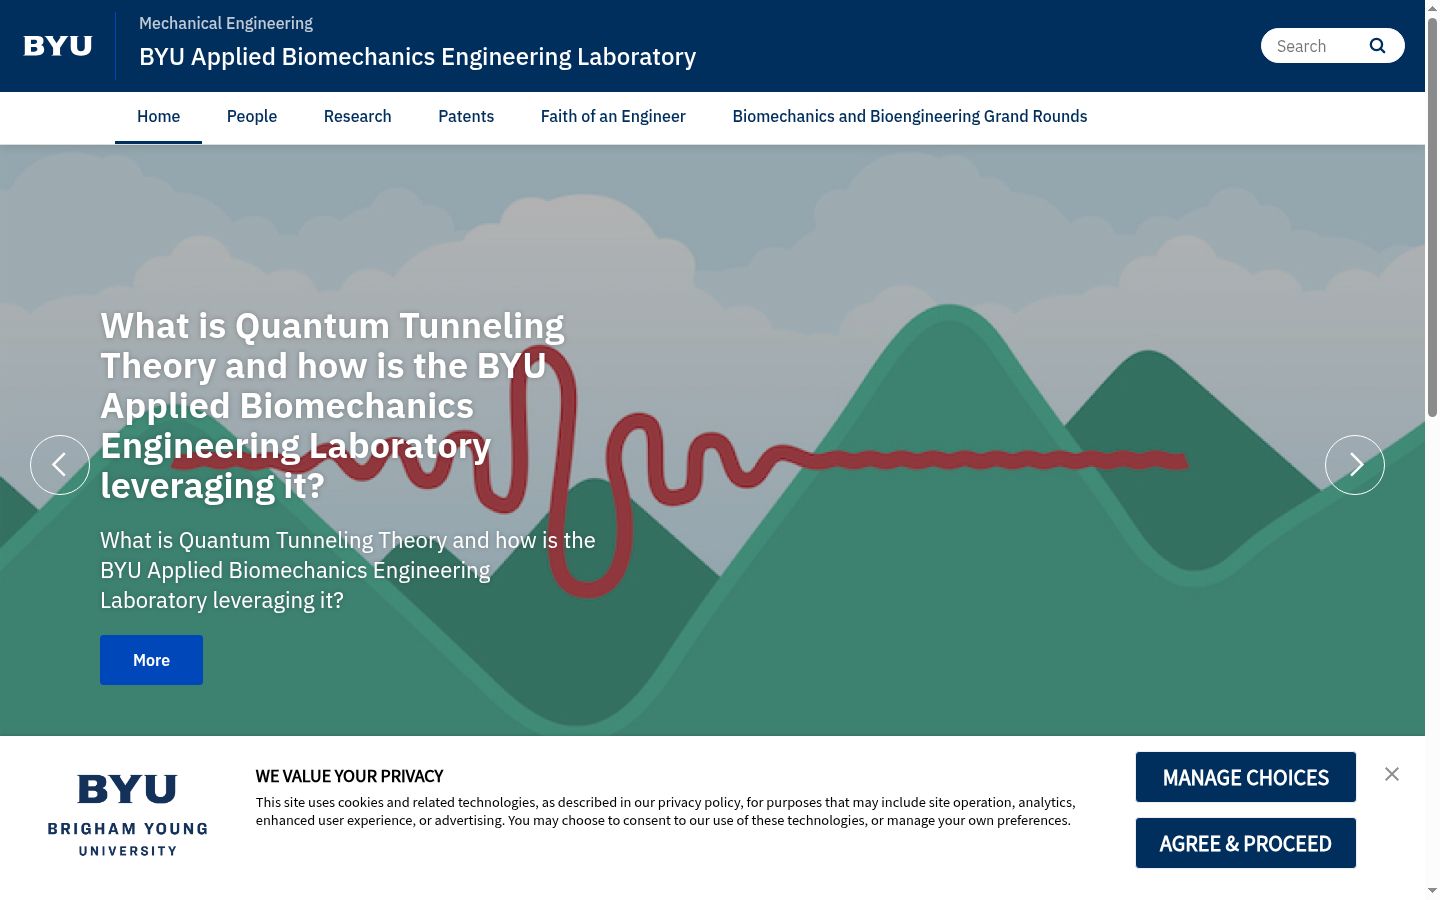Advance to the next carousel slide
The height and width of the screenshot is (900, 1440).
[x=1355, y=465]
